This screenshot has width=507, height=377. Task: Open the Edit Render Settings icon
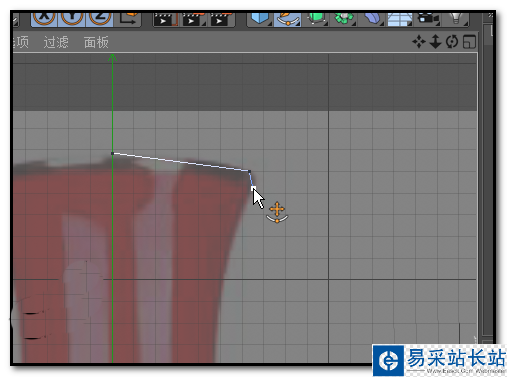(222, 19)
